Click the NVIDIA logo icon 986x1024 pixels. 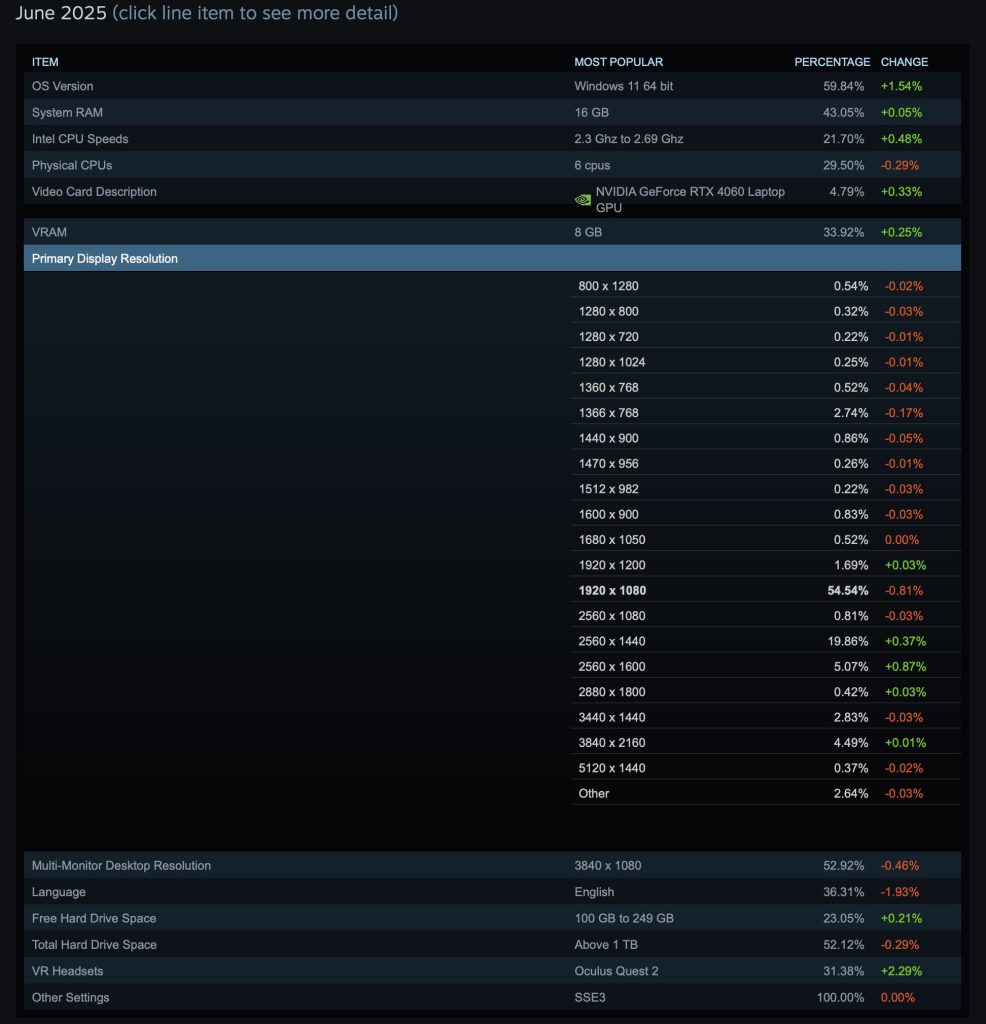(x=582, y=198)
